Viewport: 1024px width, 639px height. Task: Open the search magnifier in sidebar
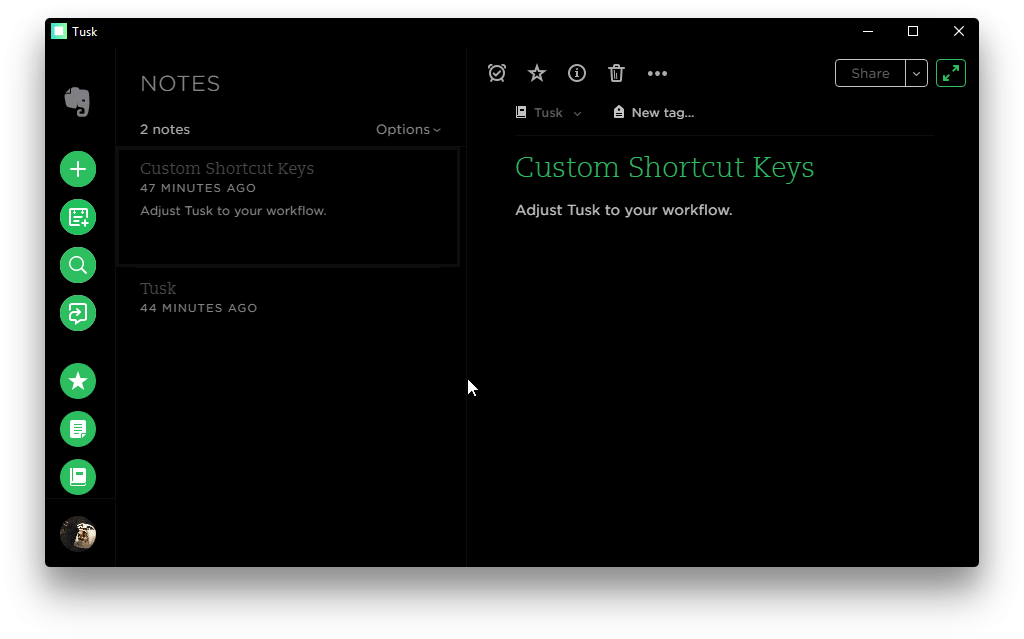(78, 265)
